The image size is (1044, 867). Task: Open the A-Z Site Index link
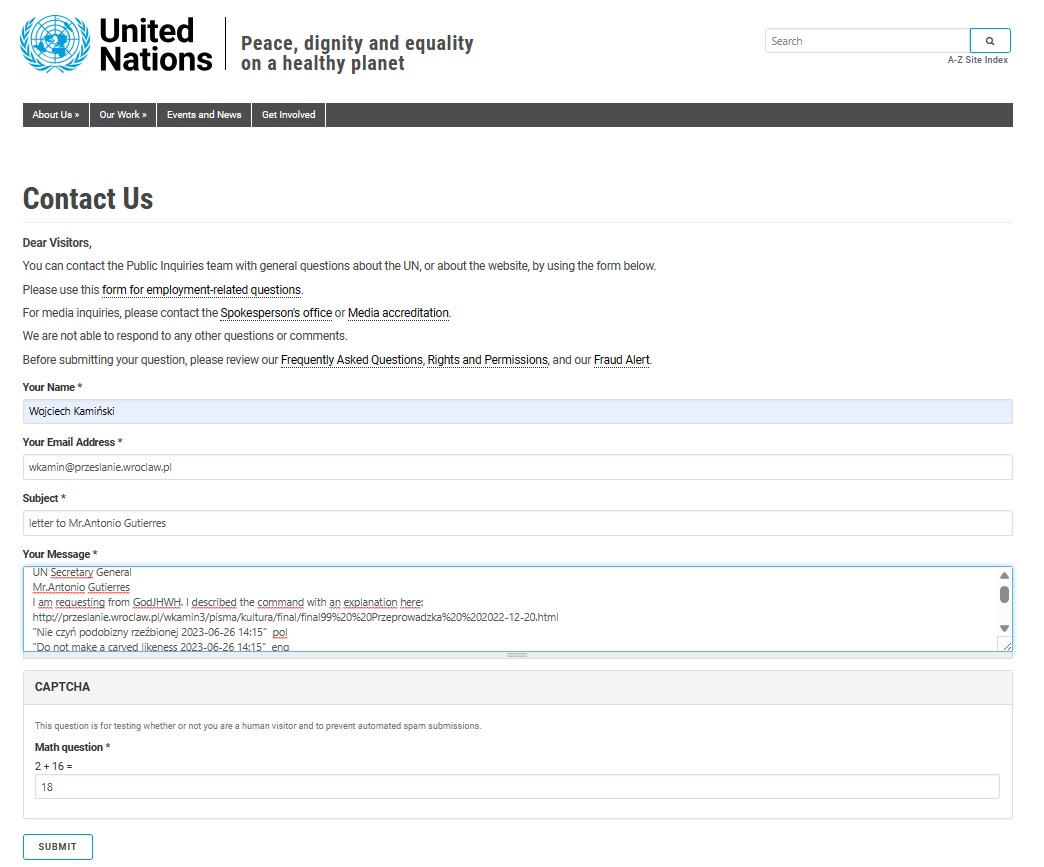point(977,60)
